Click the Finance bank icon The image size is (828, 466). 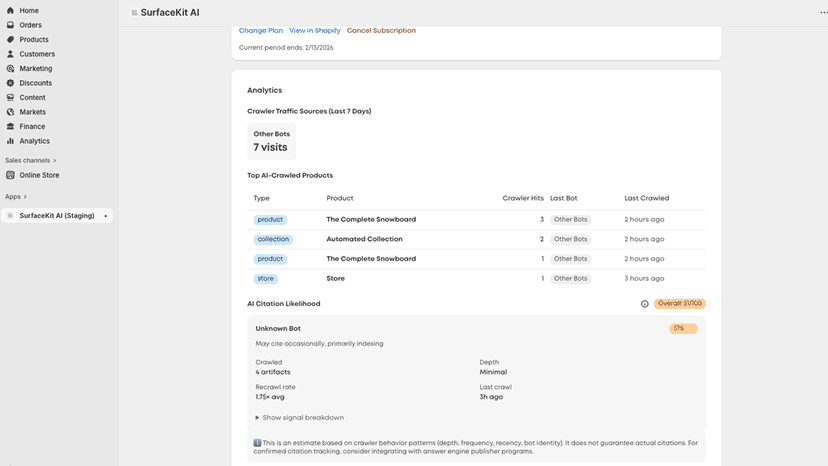pyautogui.click(x=10, y=127)
